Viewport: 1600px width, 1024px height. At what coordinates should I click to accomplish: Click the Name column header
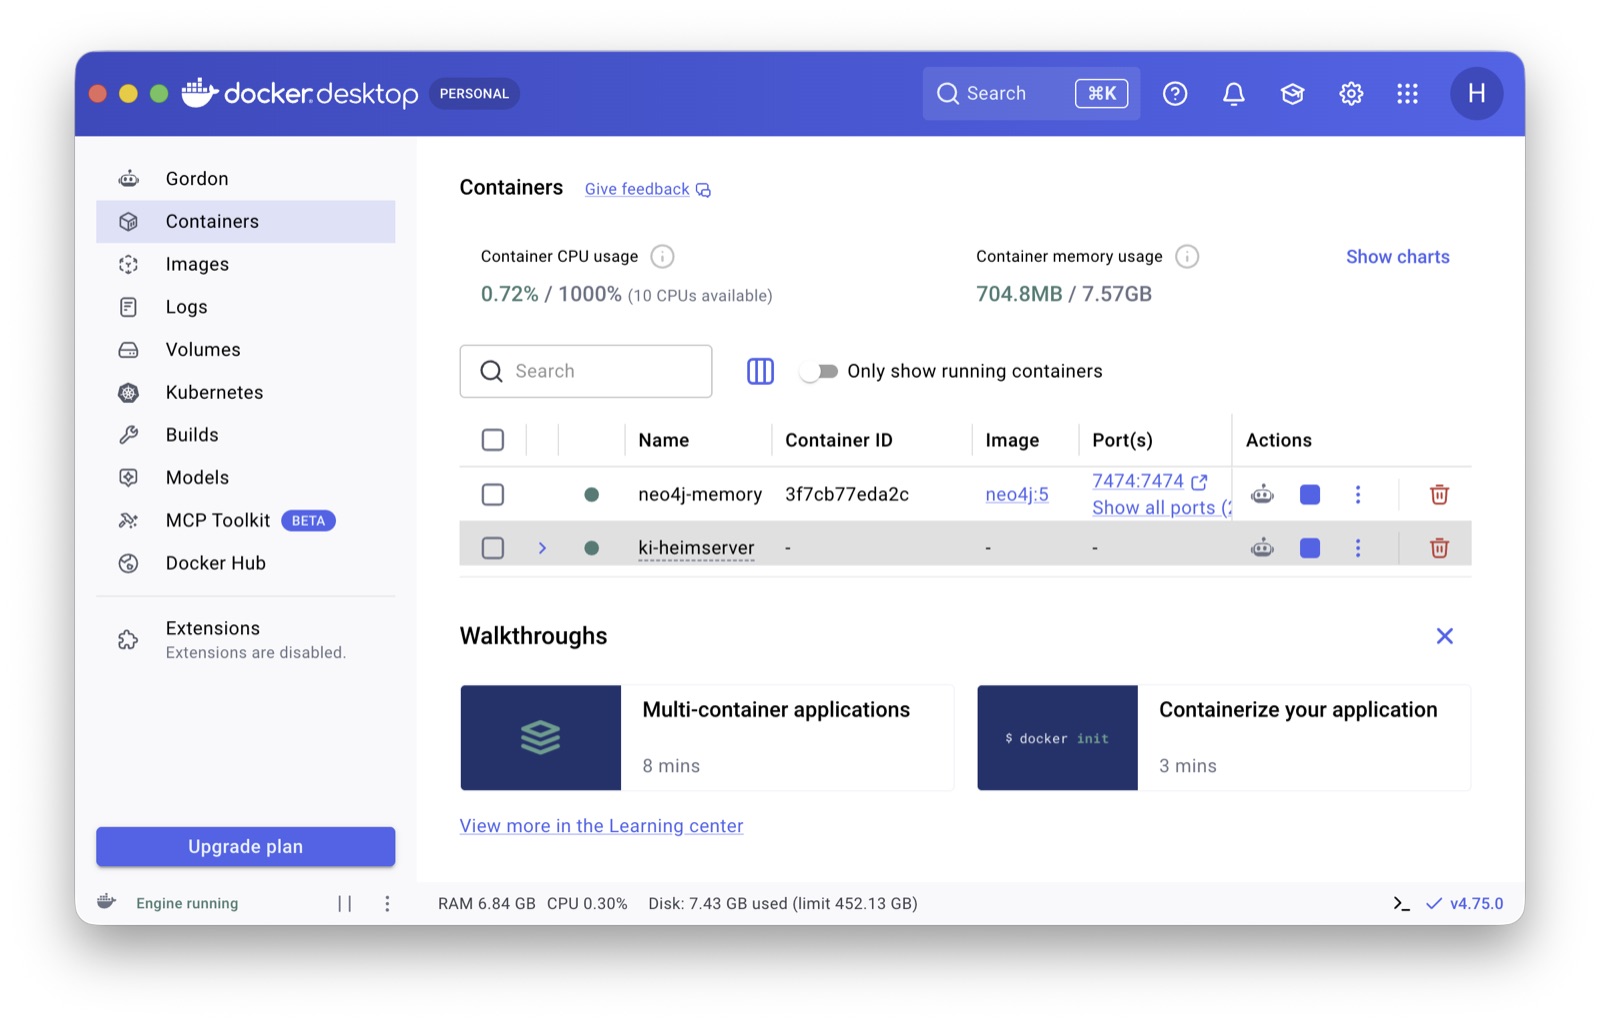pos(664,440)
